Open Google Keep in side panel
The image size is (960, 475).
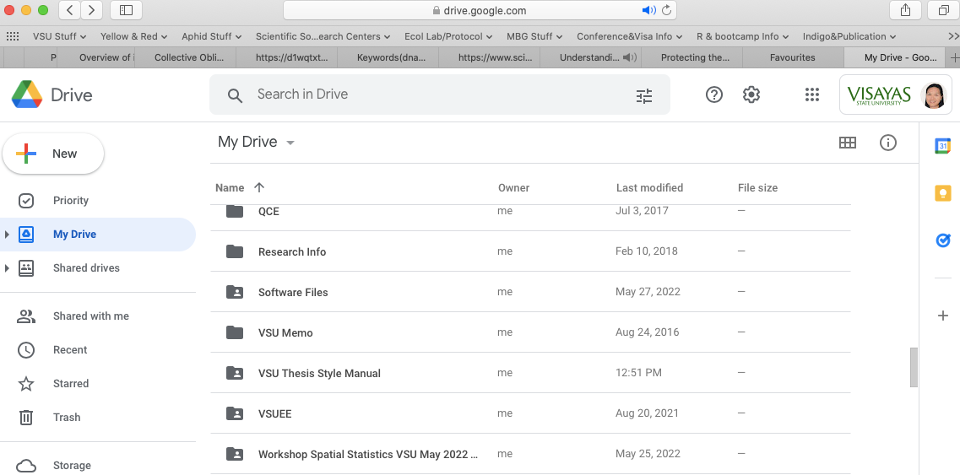click(x=942, y=193)
